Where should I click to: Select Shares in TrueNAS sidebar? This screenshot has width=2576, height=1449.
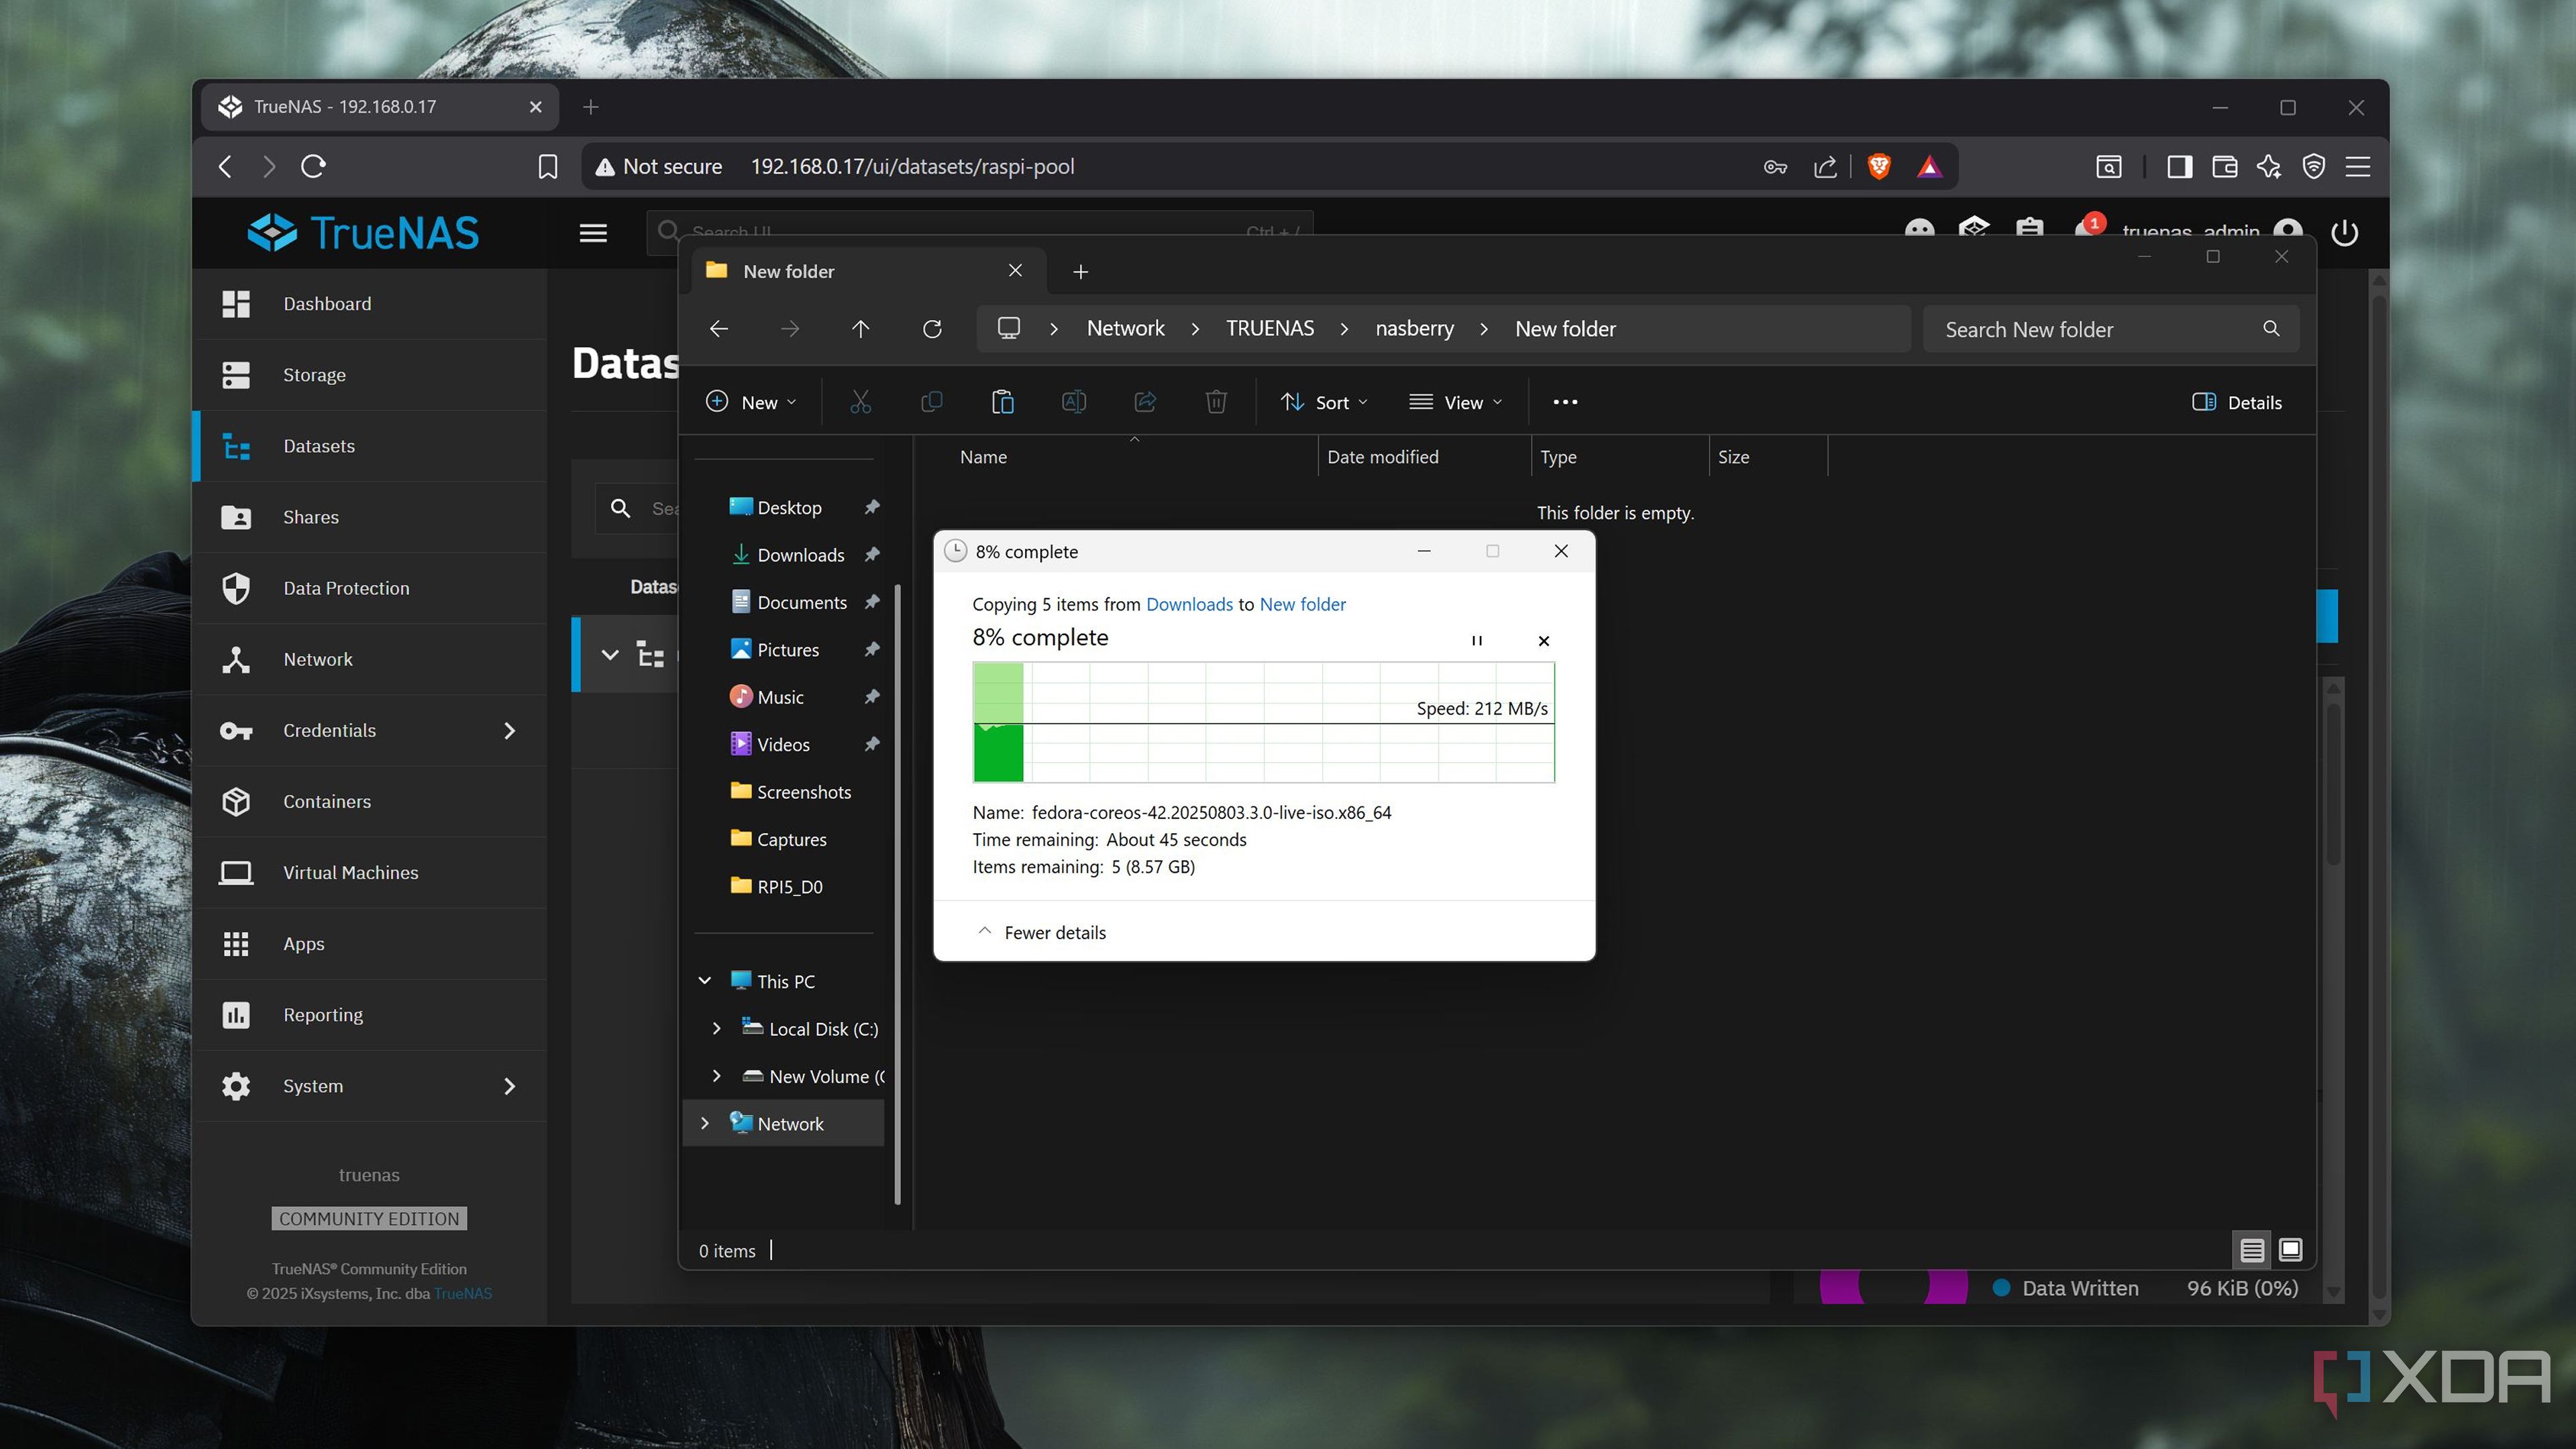pos(370,517)
